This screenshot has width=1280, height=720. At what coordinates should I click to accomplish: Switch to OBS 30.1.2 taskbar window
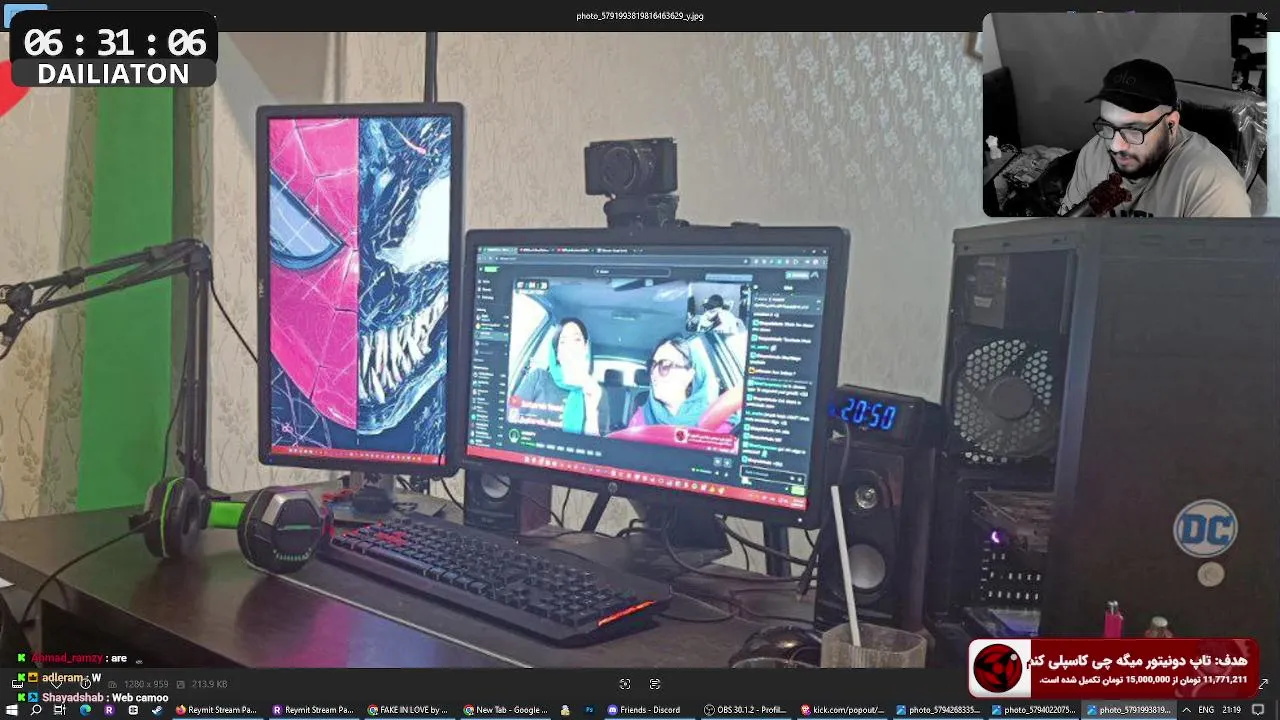click(745, 710)
